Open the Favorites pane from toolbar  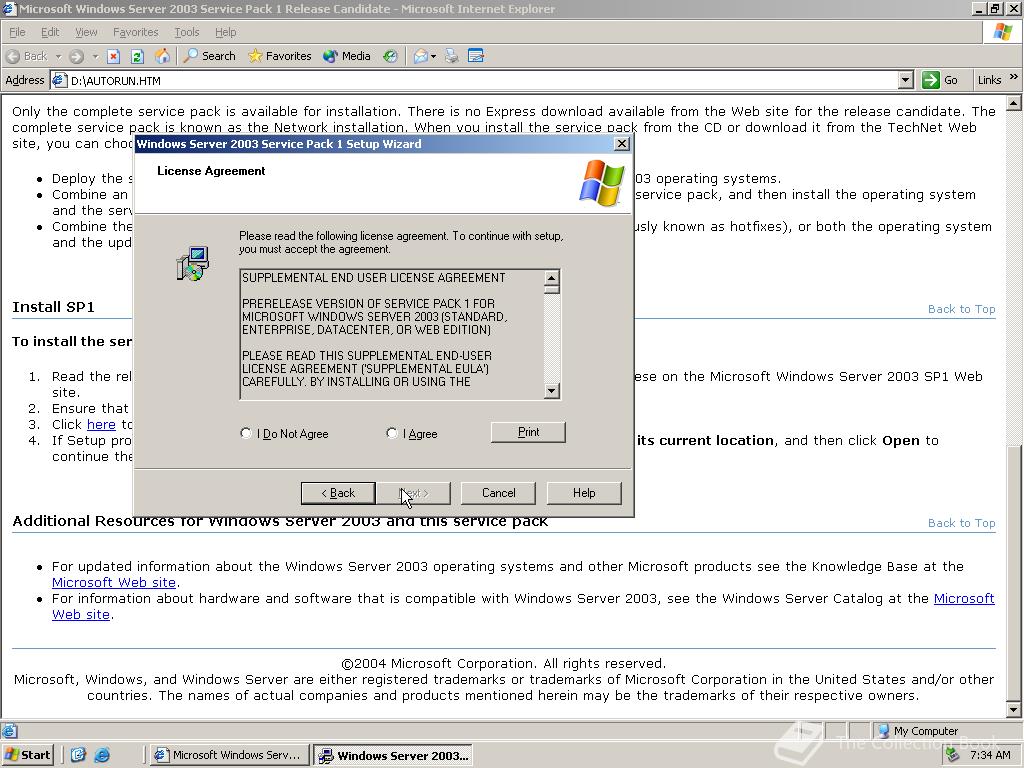tap(280, 56)
